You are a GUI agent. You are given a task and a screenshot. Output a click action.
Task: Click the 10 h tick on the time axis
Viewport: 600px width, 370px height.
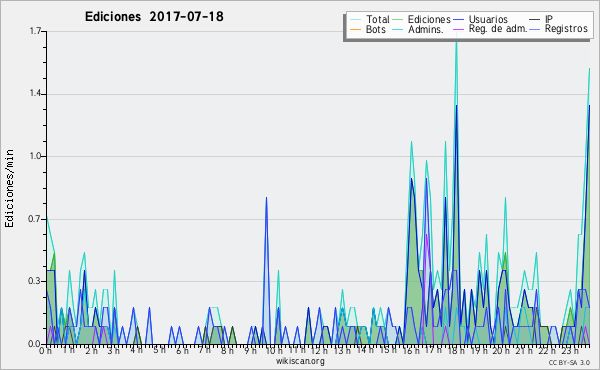[274, 351]
